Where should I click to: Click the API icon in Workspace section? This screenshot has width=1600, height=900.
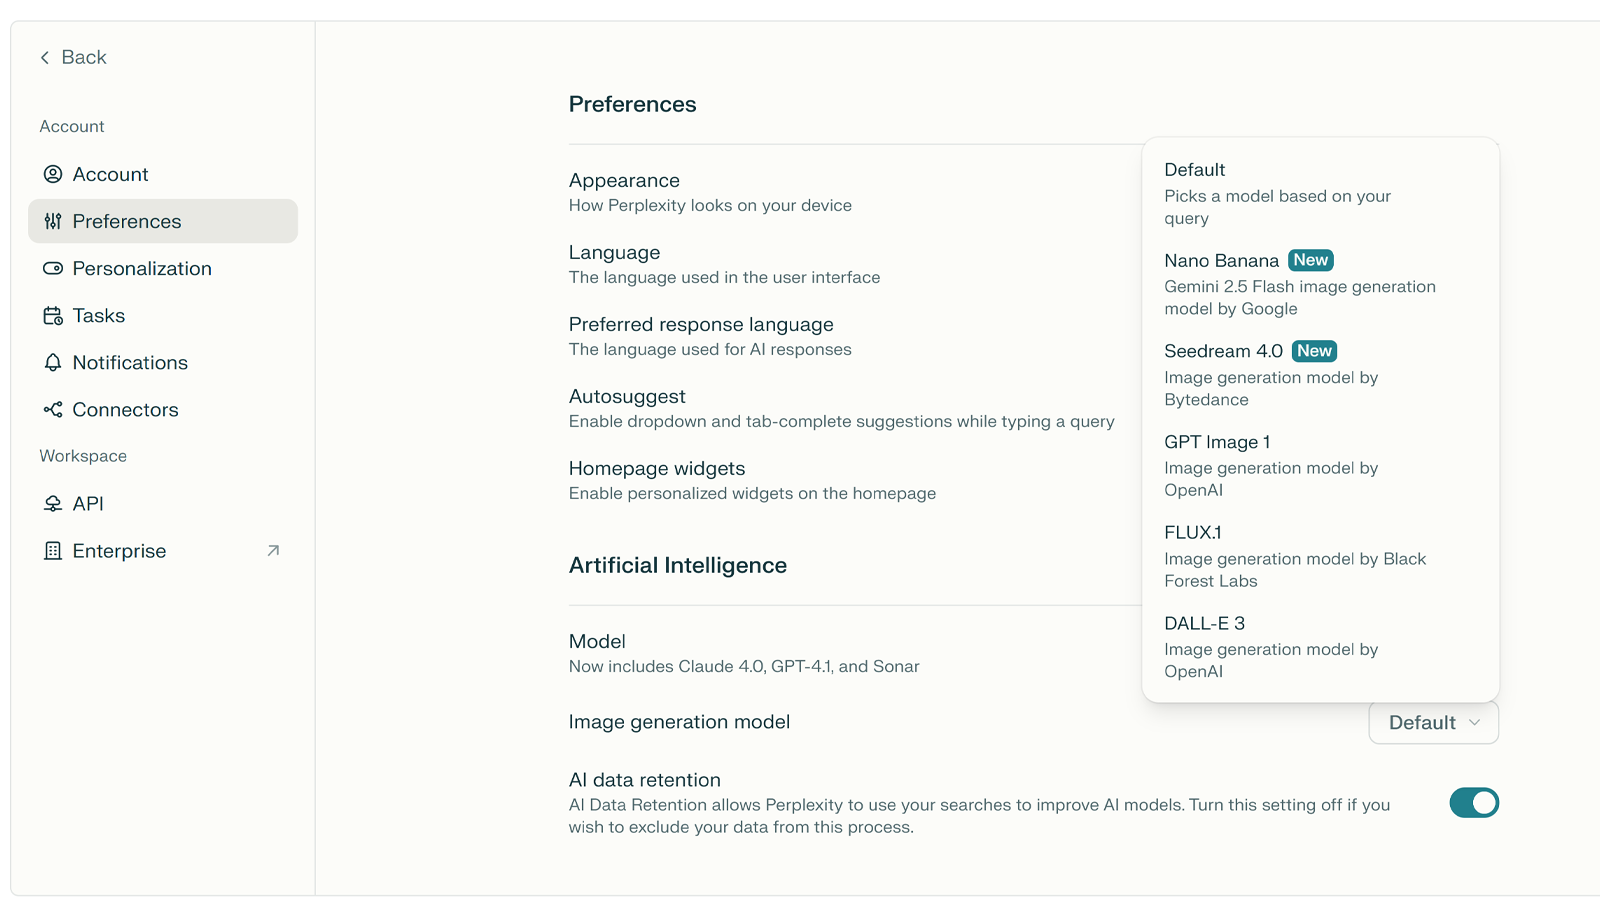pos(53,504)
